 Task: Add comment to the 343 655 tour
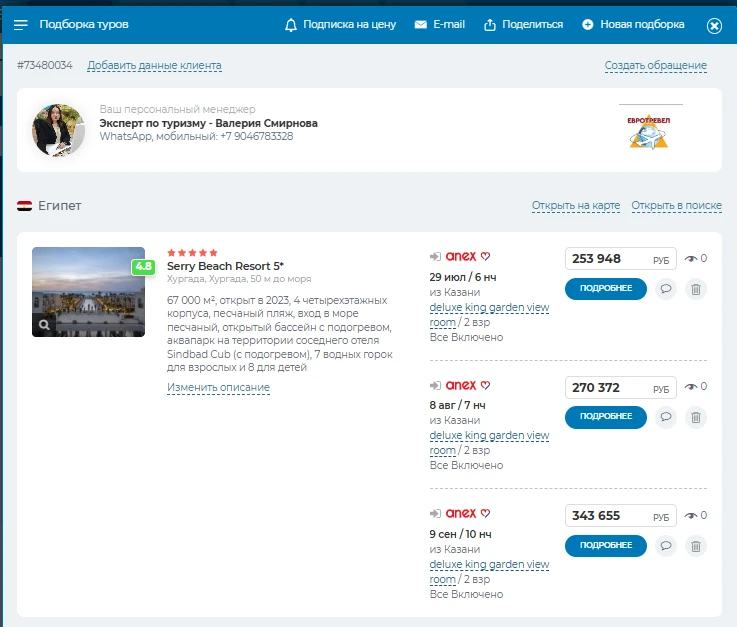click(666, 546)
